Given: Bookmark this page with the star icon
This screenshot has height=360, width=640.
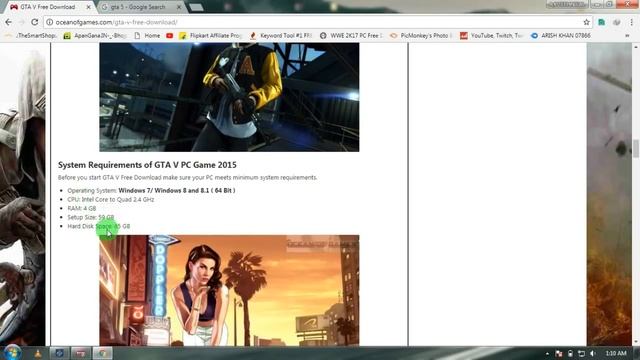Looking at the screenshot, I should [x=587, y=22].
